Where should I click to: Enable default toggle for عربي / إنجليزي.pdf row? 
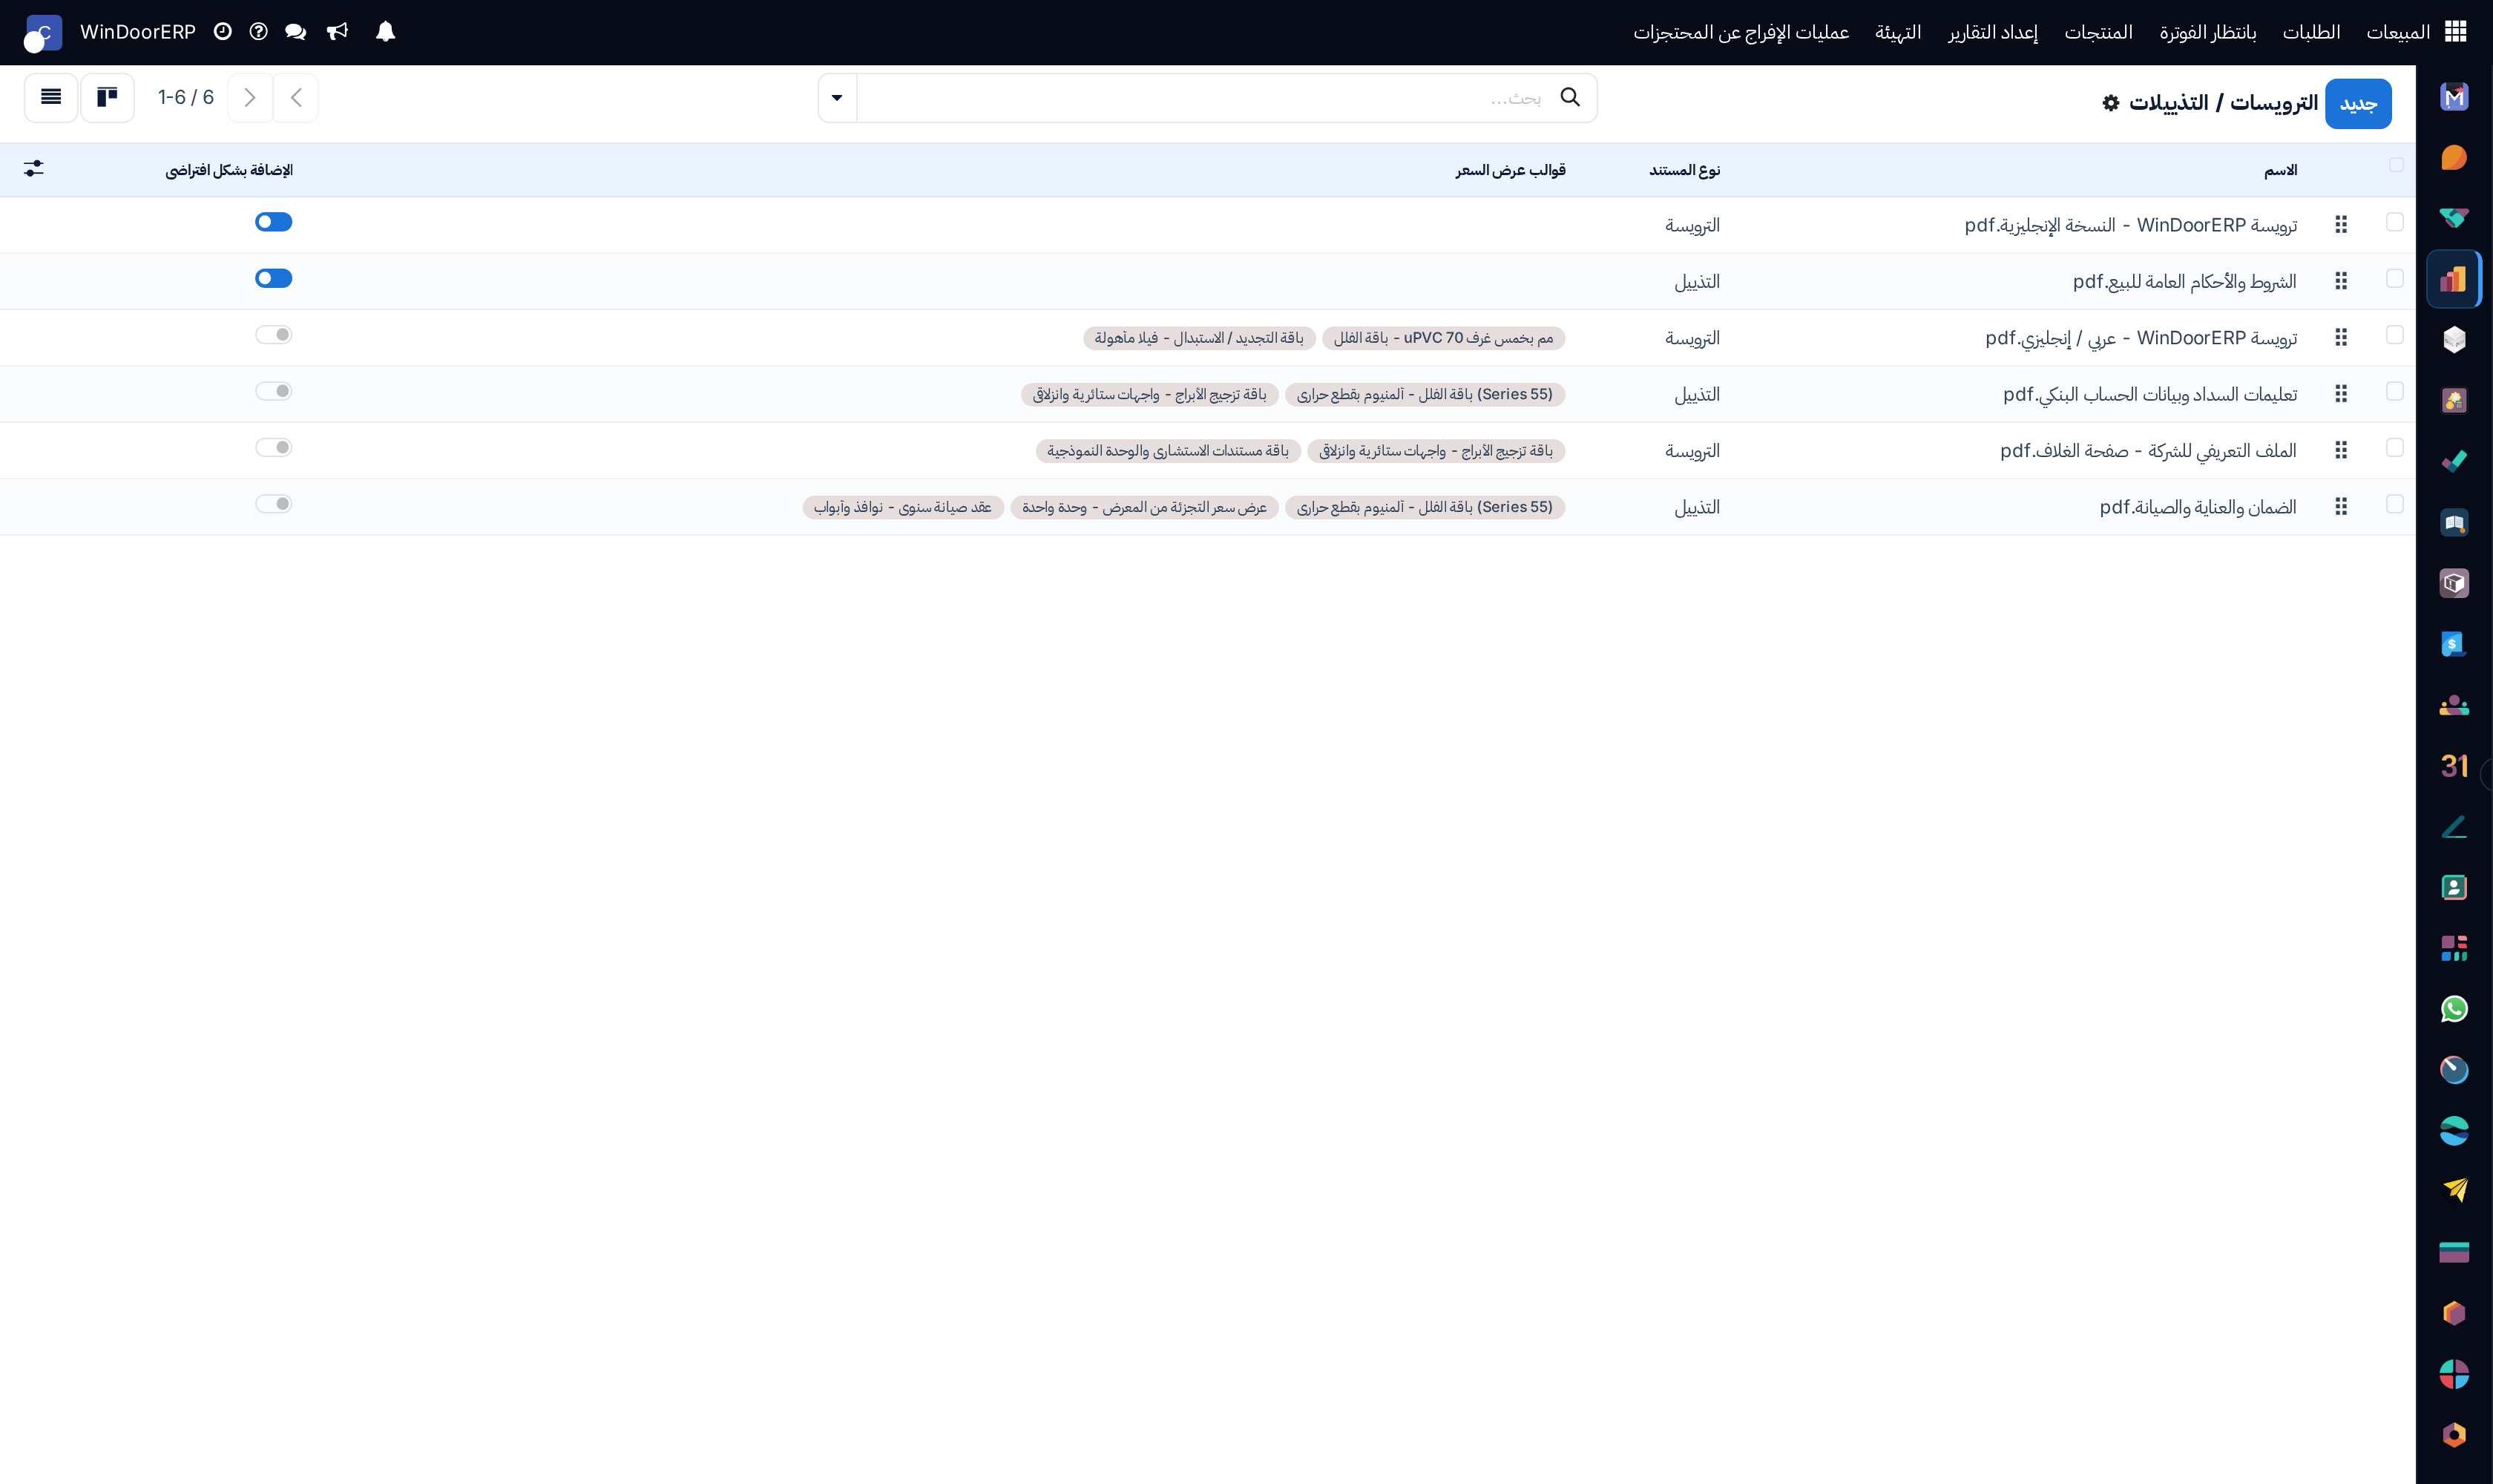tap(273, 334)
